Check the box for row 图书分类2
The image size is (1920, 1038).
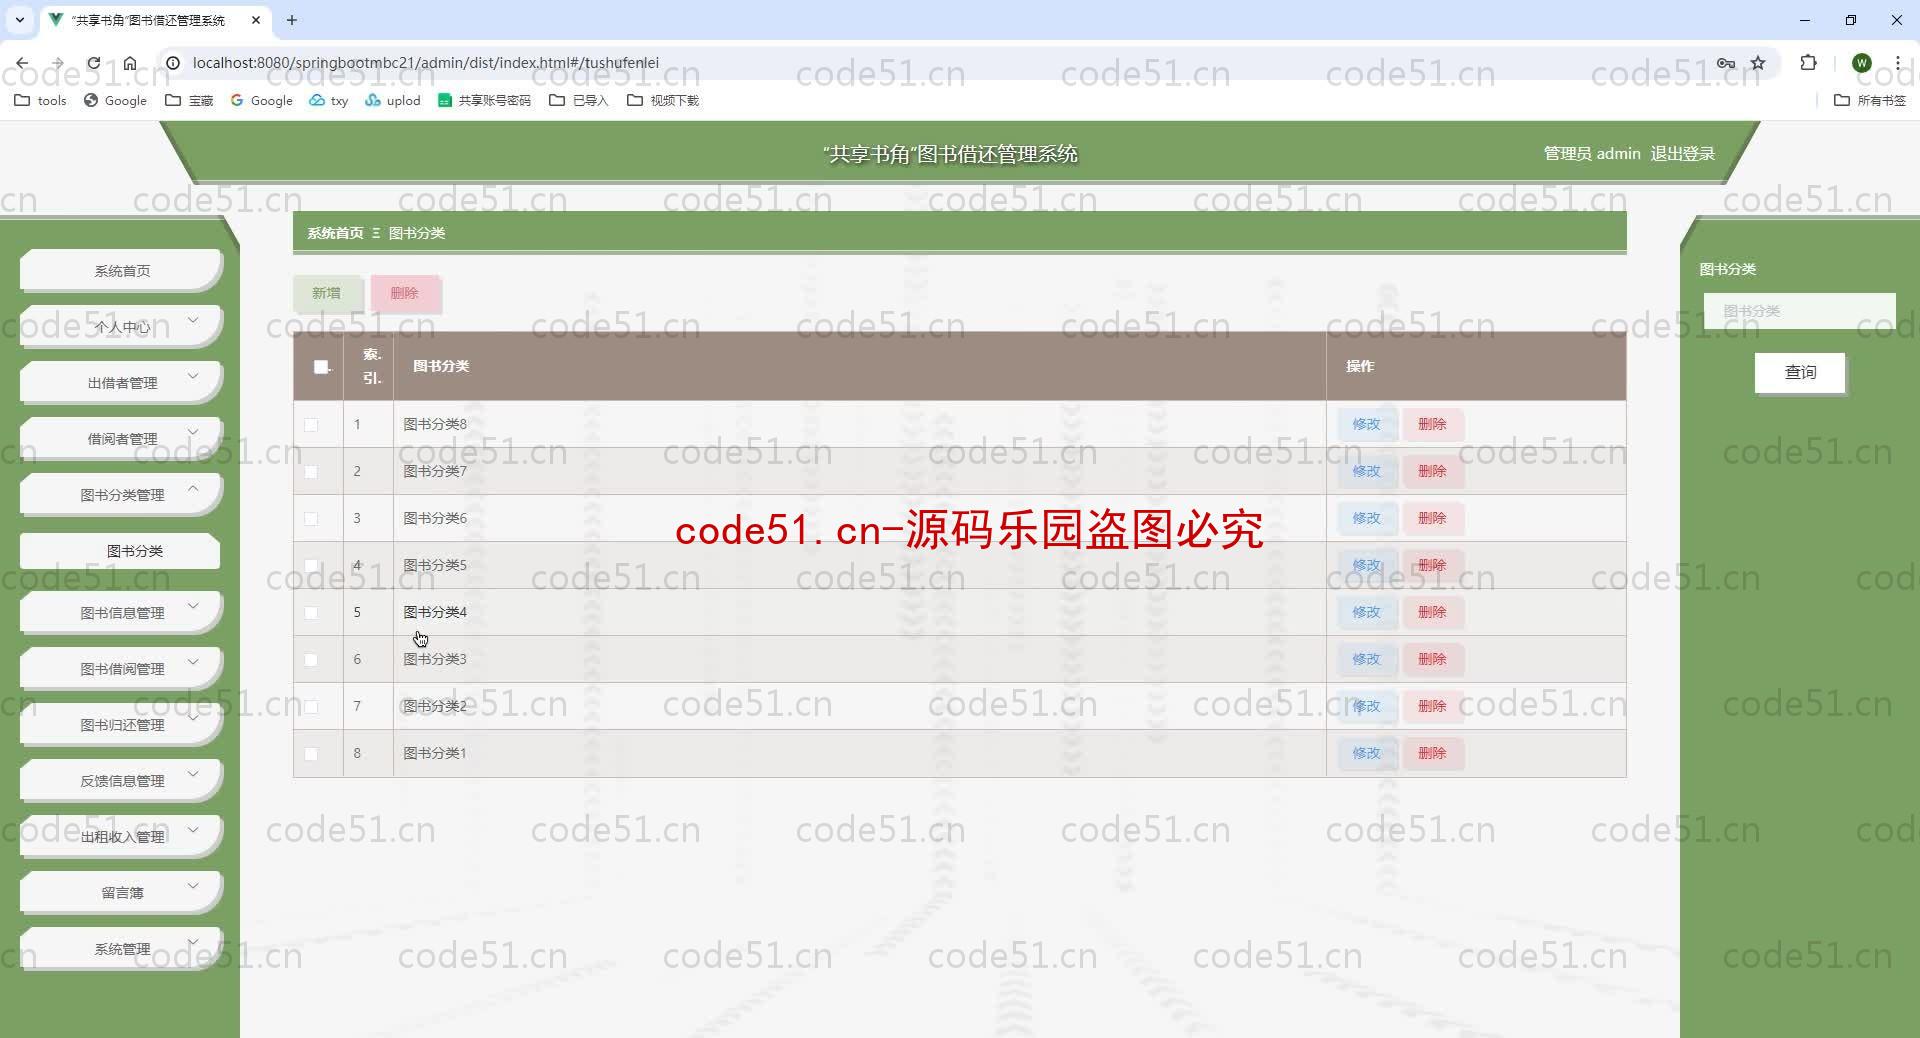311,707
